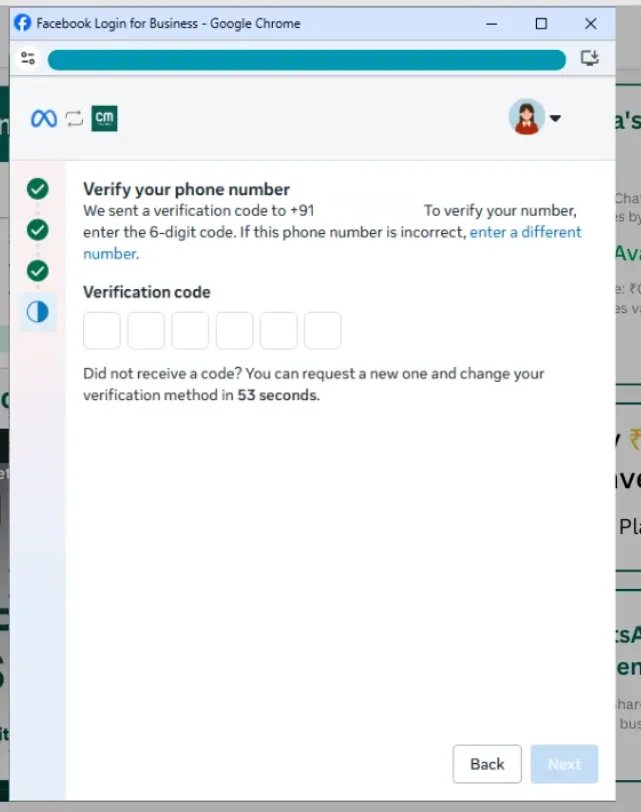This screenshot has height=812, width=641.
Task: Click the 'Verification code' label
Action: tap(147, 292)
